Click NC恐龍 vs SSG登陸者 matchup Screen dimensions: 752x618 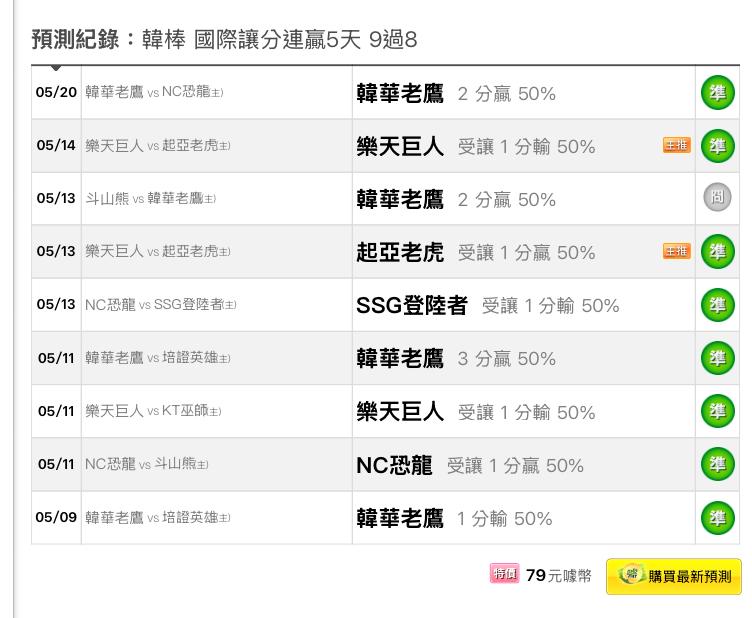161,304
